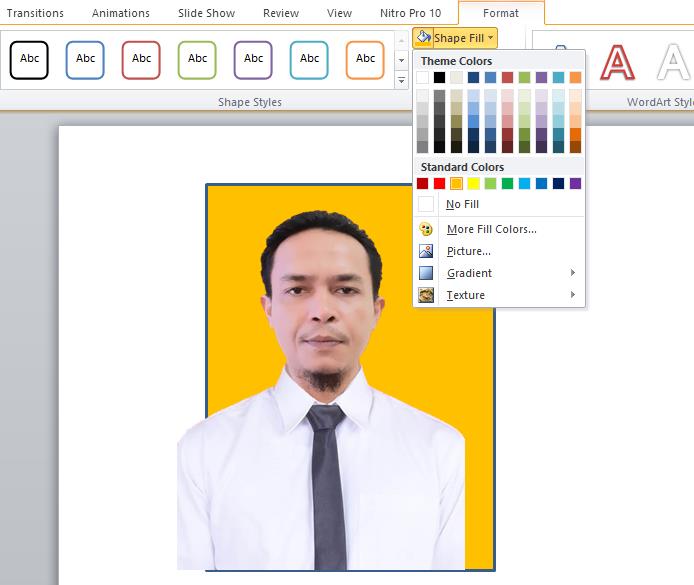Image resolution: width=694 pixels, height=585 pixels.
Task: Switch to the Animations tab
Action: pyautogui.click(x=121, y=13)
